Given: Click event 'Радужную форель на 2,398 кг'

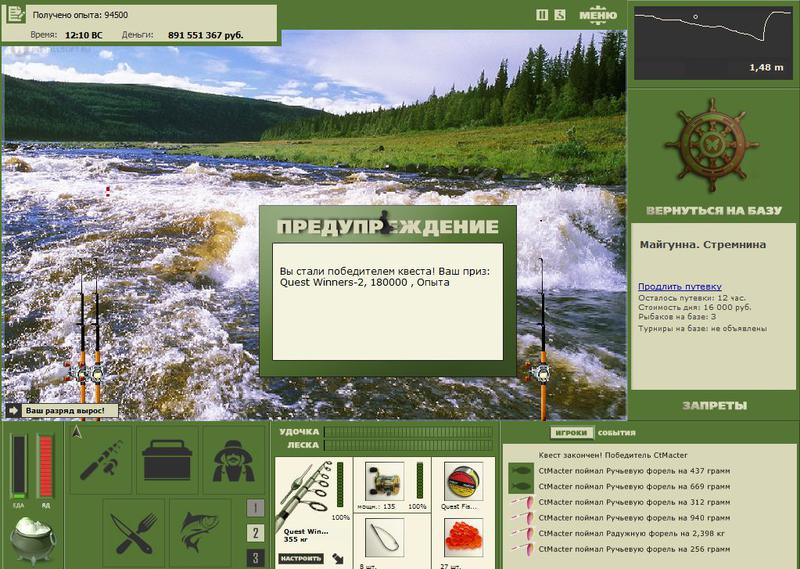Looking at the screenshot, I should pos(632,534).
